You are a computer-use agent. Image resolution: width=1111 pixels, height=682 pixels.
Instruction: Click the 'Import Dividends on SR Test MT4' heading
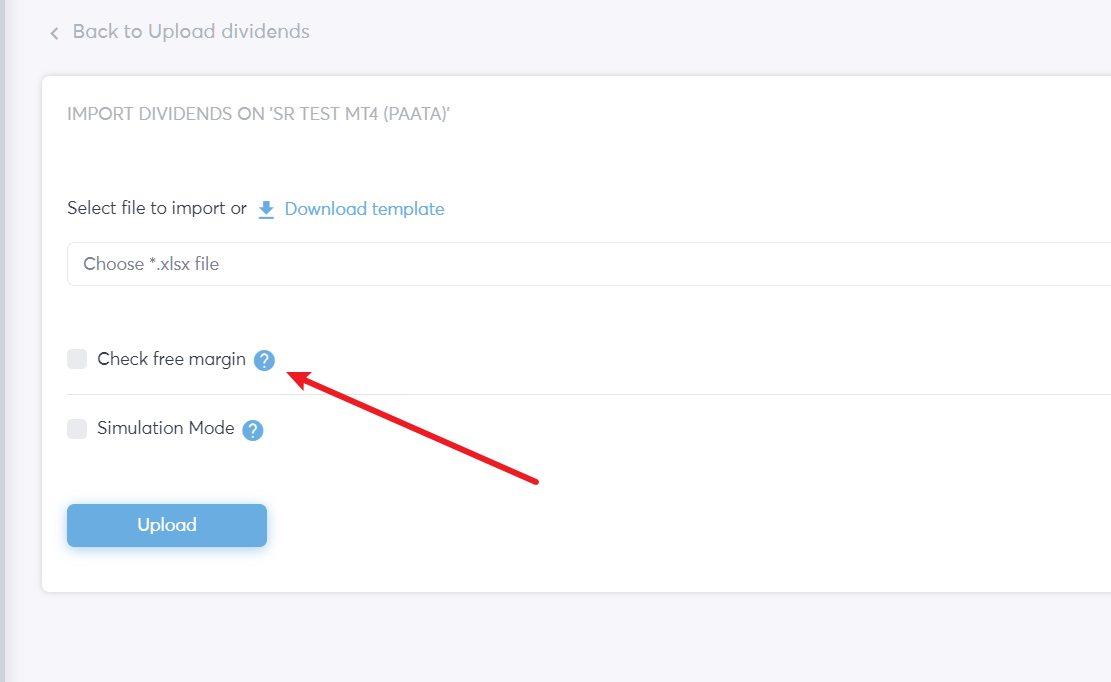pos(259,114)
